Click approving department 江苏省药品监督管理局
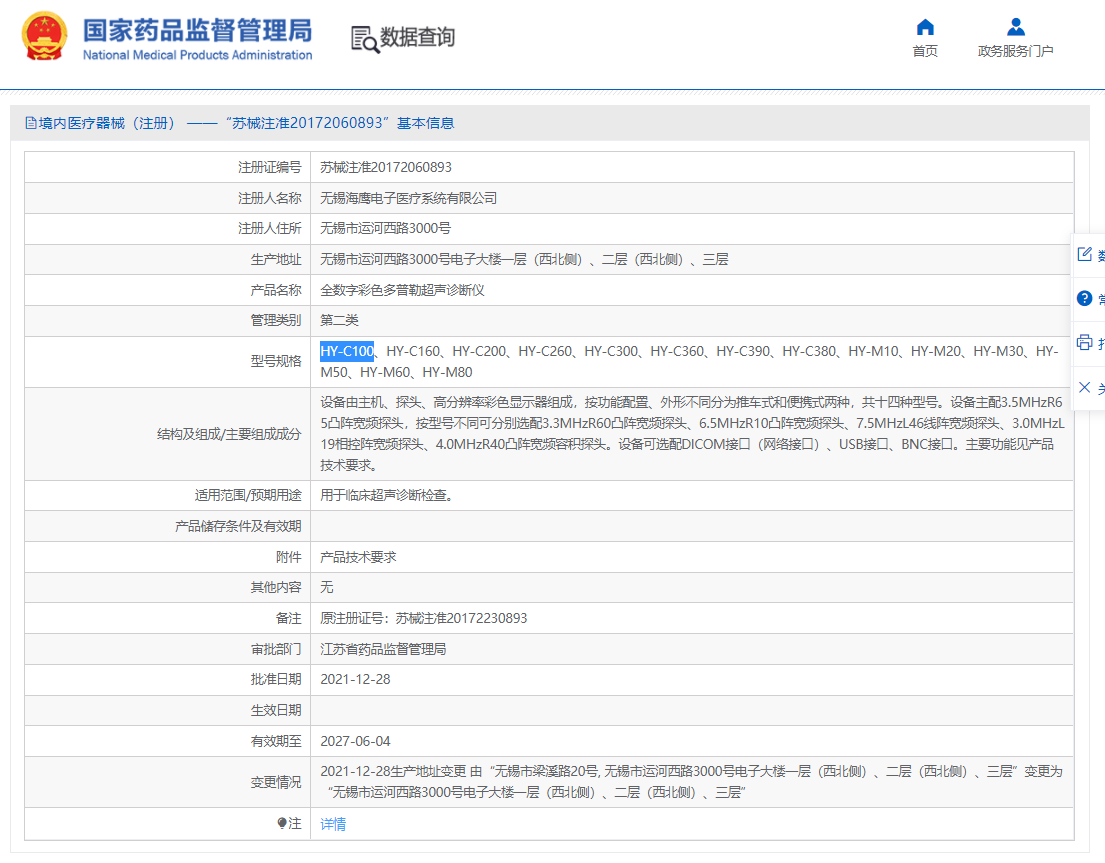 [383, 649]
